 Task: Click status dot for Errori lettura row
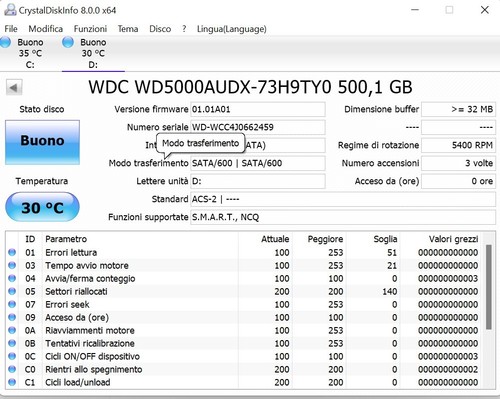(x=12, y=252)
